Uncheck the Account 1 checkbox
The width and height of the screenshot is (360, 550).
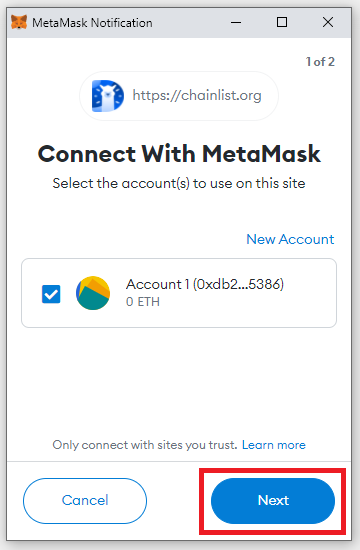tap(51, 294)
